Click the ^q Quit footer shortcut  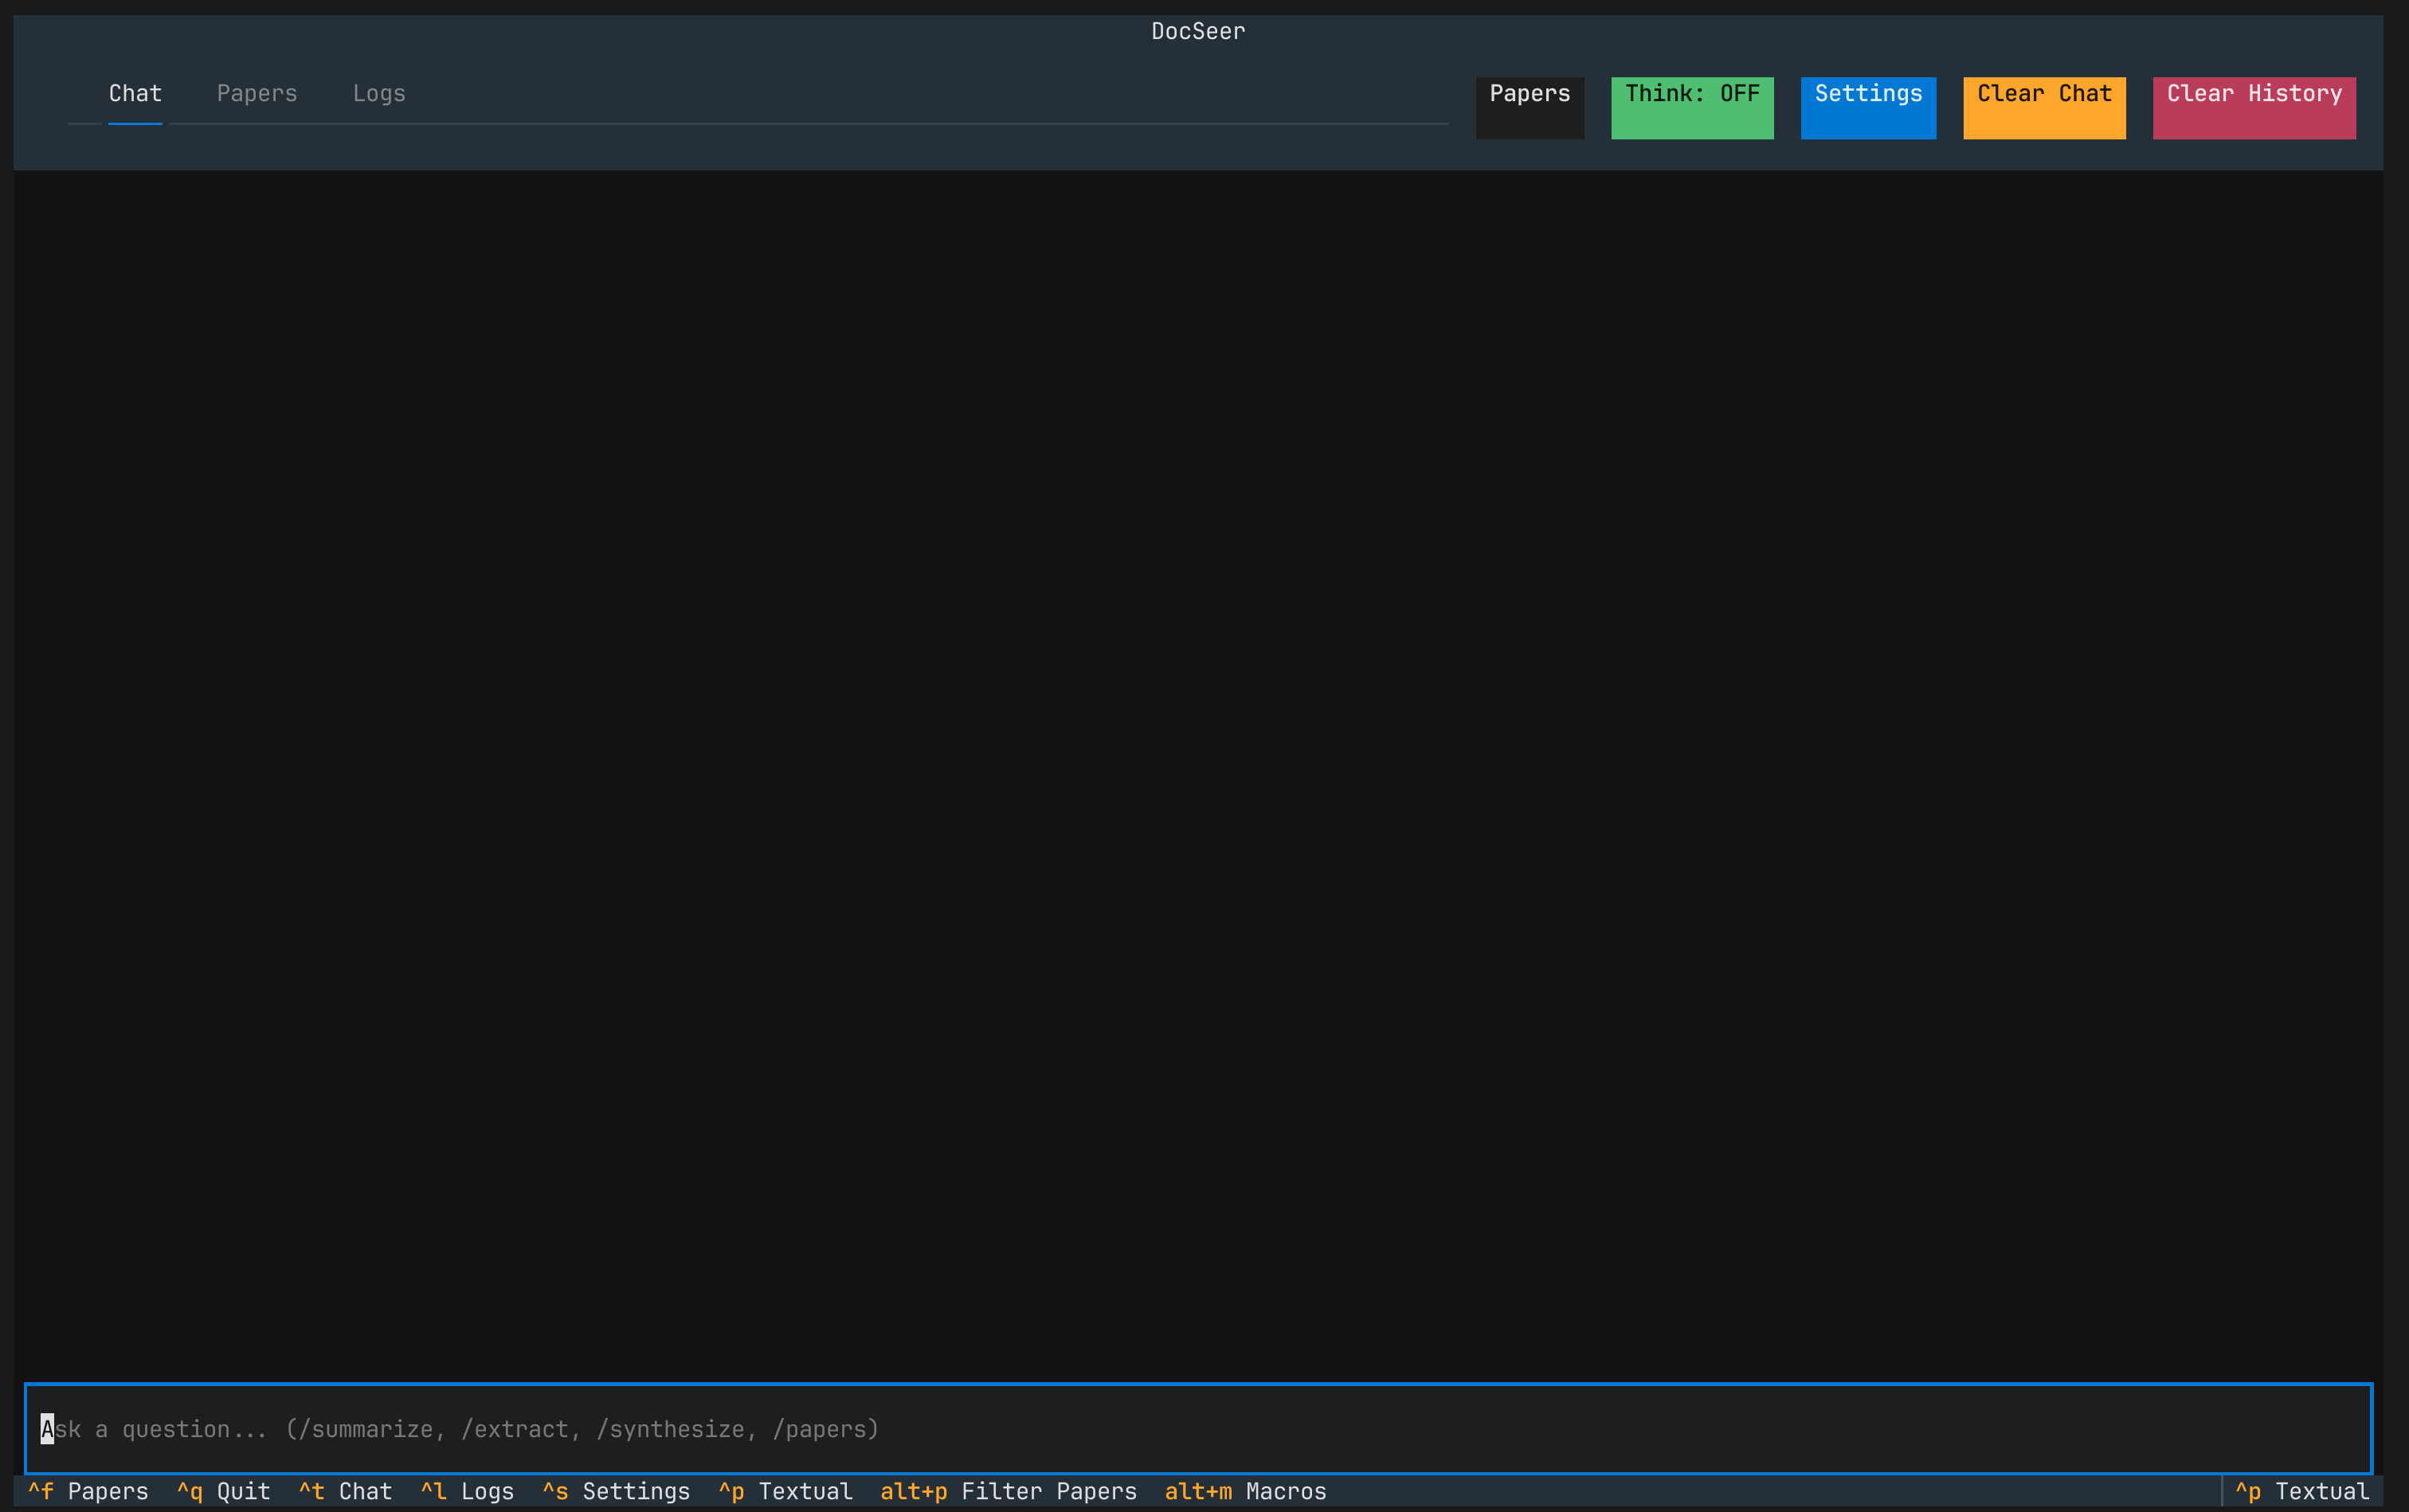[x=224, y=1491]
